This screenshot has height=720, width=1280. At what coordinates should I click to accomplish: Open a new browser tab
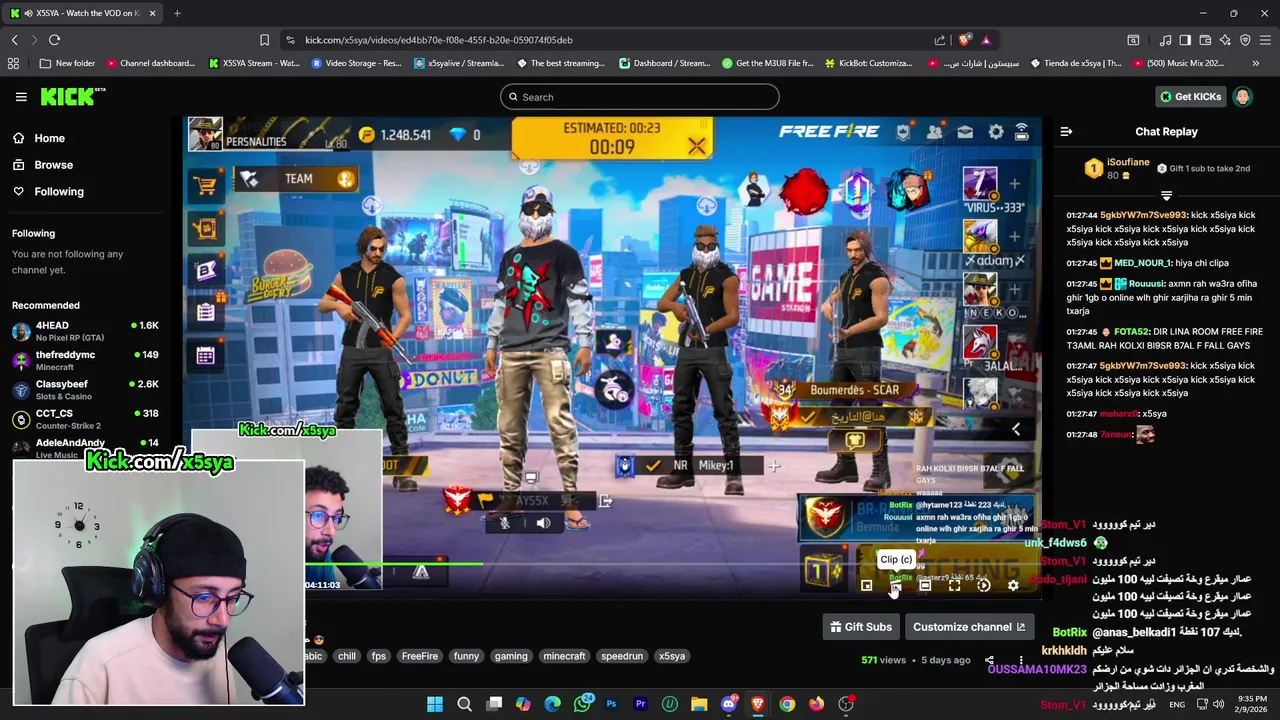point(177,13)
